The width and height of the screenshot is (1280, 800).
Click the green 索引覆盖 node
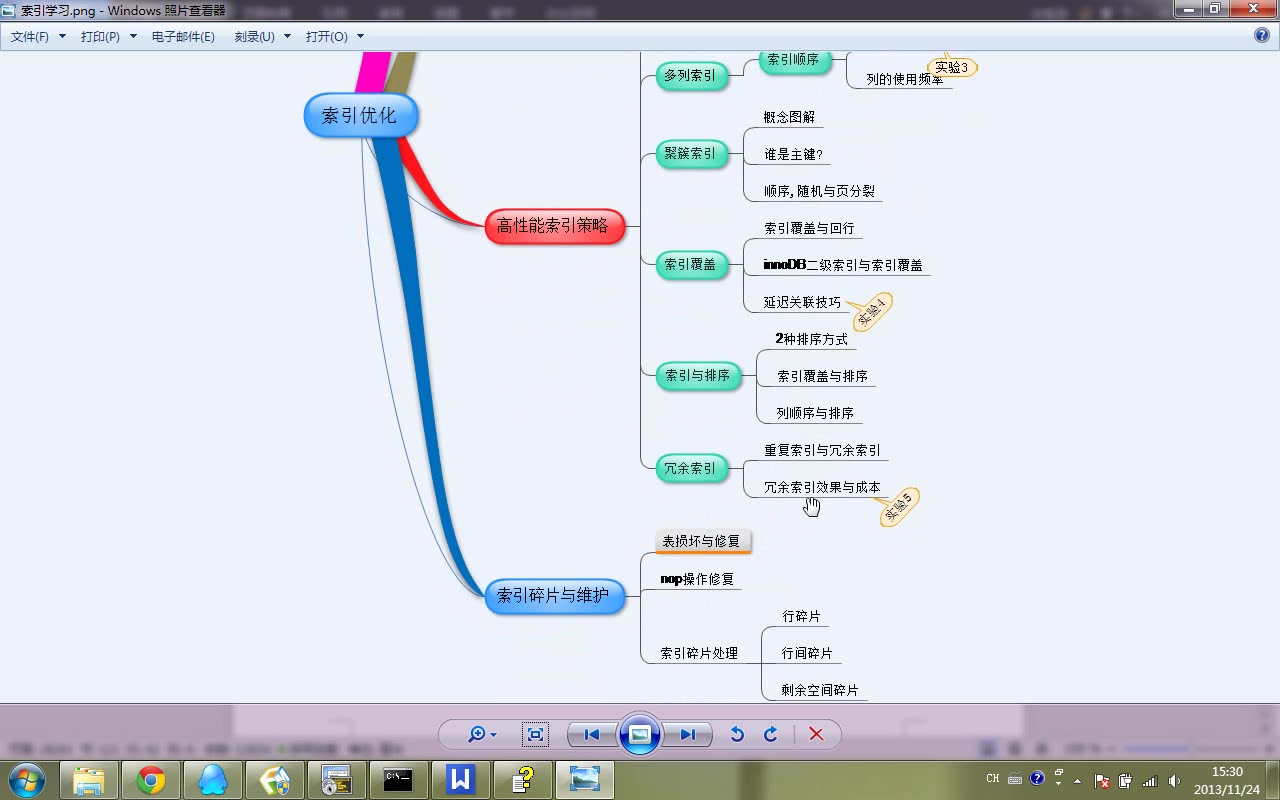coord(691,264)
